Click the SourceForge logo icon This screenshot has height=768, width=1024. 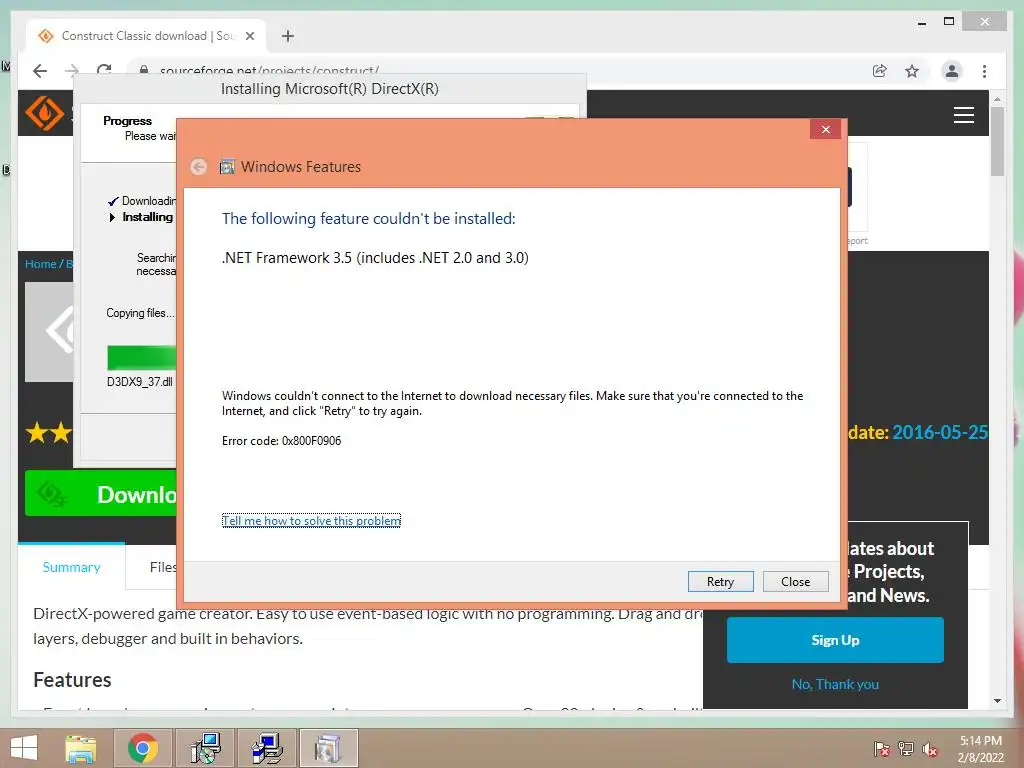pos(44,113)
